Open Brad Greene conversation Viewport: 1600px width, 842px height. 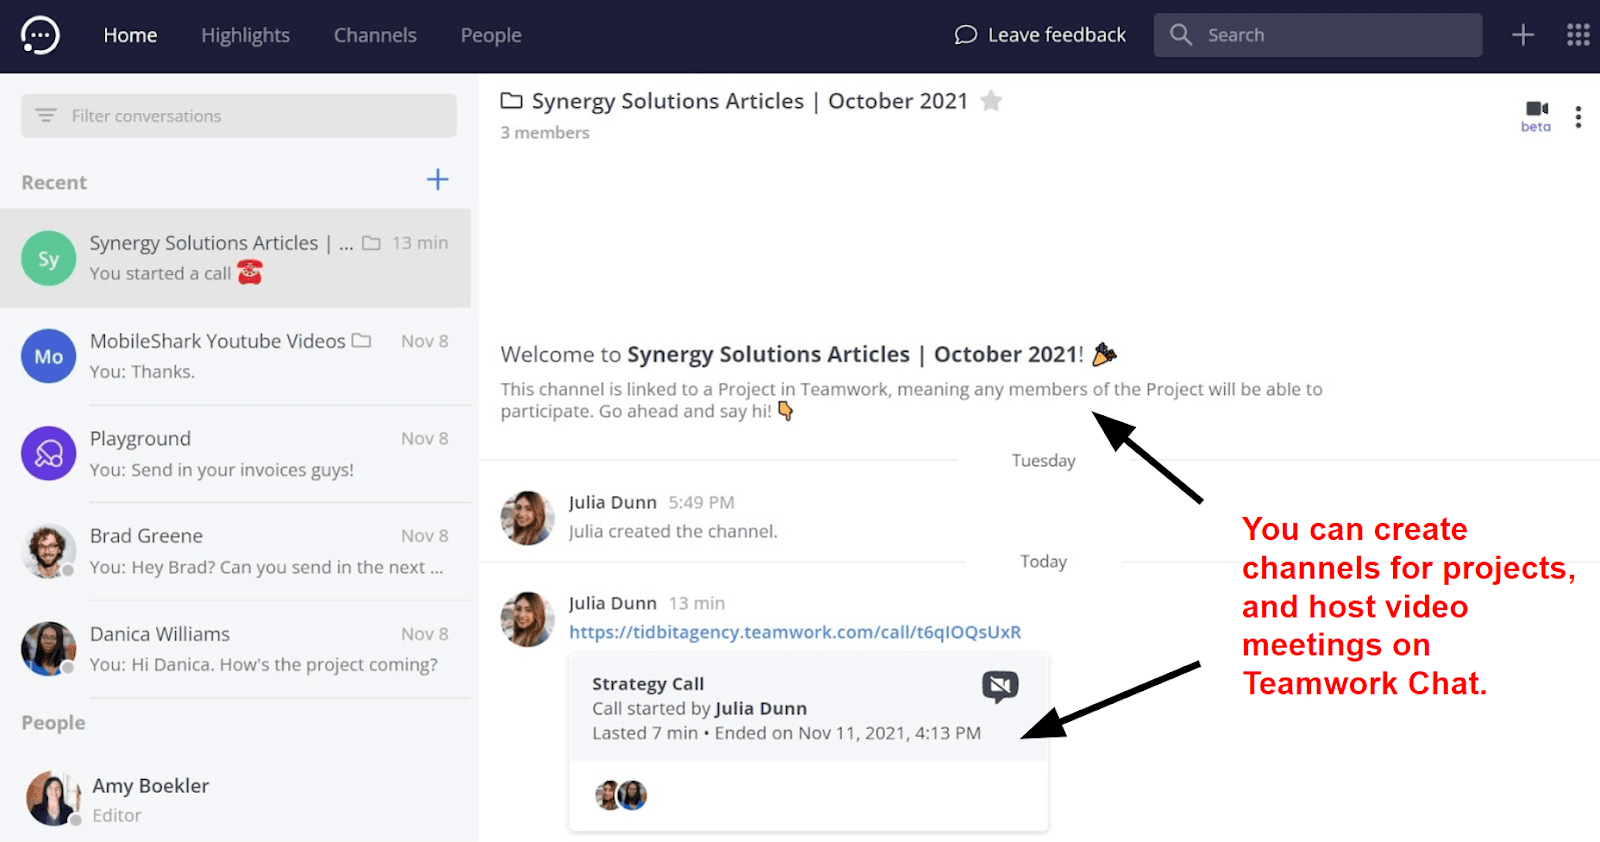point(235,551)
